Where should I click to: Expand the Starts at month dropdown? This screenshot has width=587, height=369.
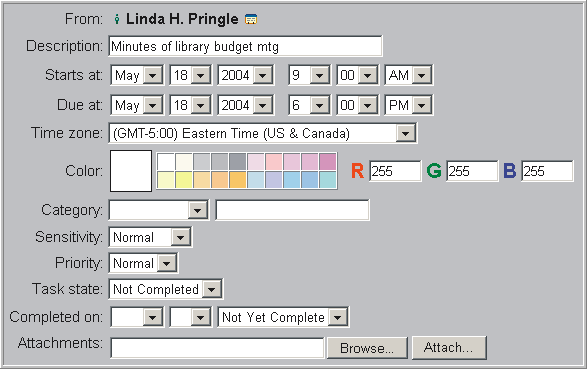tap(137, 75)
